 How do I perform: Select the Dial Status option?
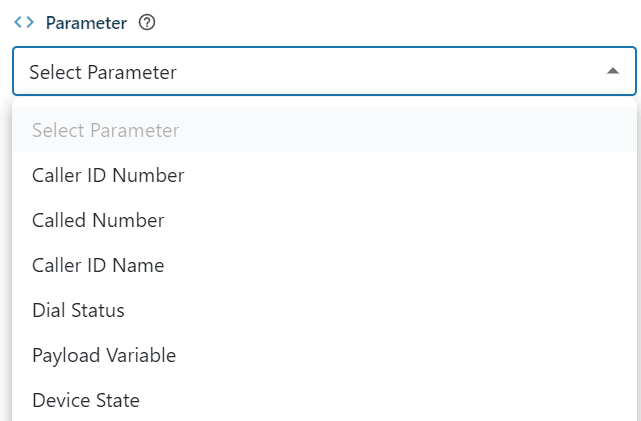(x=78, y=310)
